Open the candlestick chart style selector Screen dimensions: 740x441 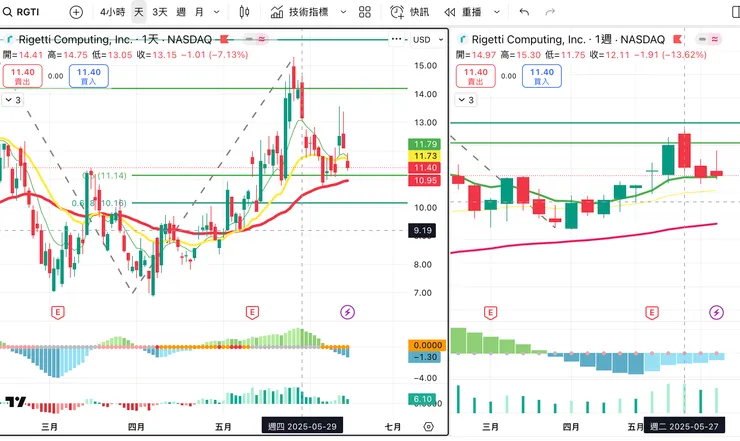tap(244, 12)
